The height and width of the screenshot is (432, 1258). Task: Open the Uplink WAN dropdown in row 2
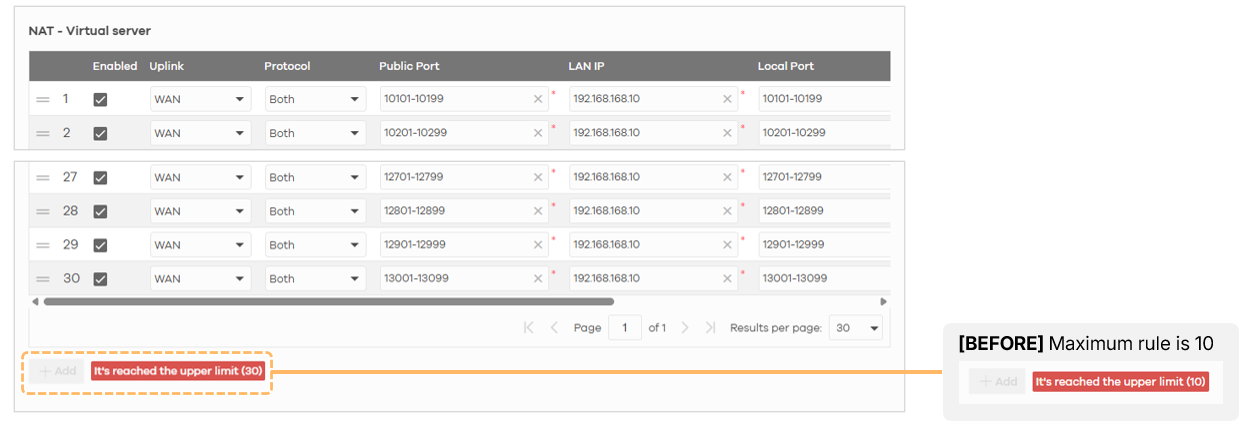(x=200, y=133)
